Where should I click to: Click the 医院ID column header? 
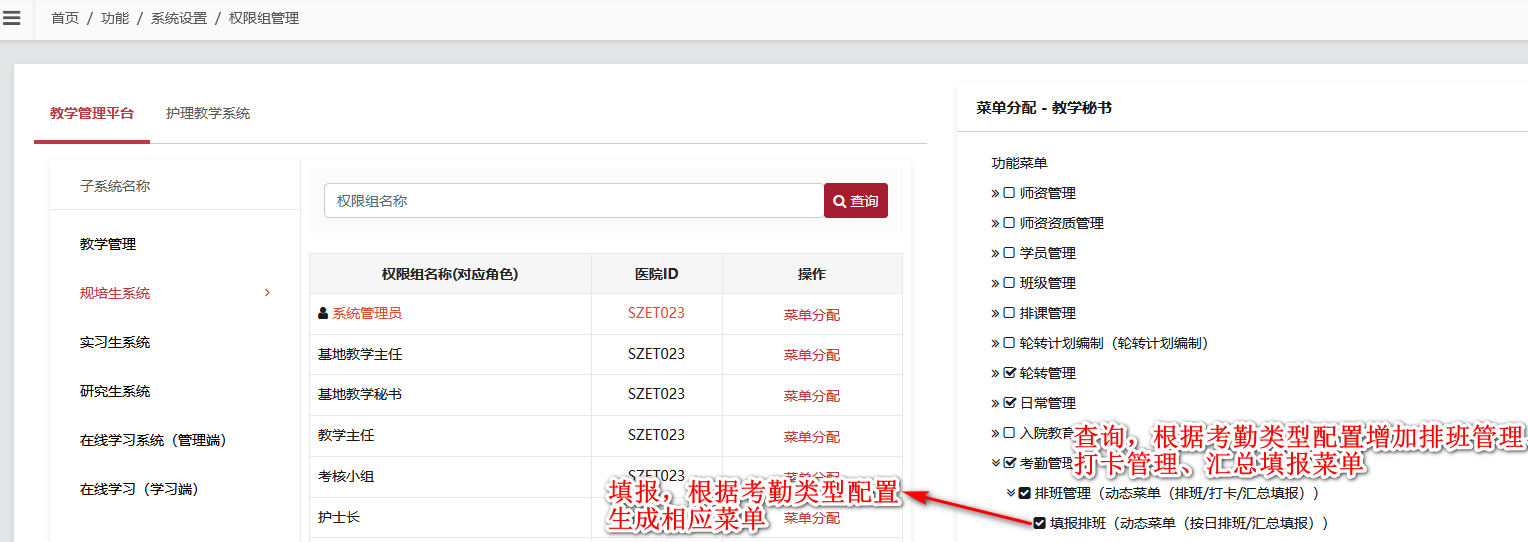tap(656, 274)
